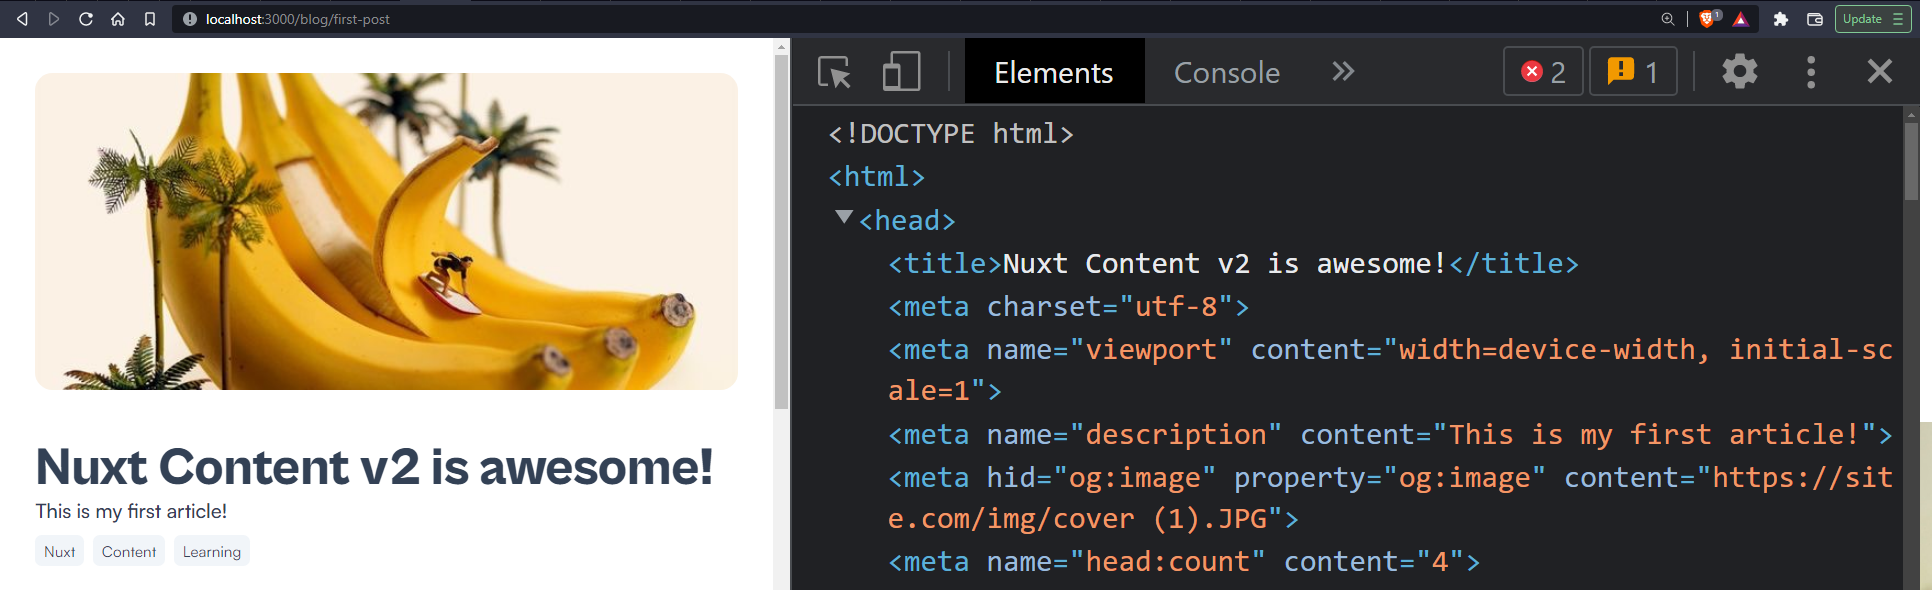Select the meta head:count element
Viewport: 1932px width, 590px height.
coord(1184,562)
